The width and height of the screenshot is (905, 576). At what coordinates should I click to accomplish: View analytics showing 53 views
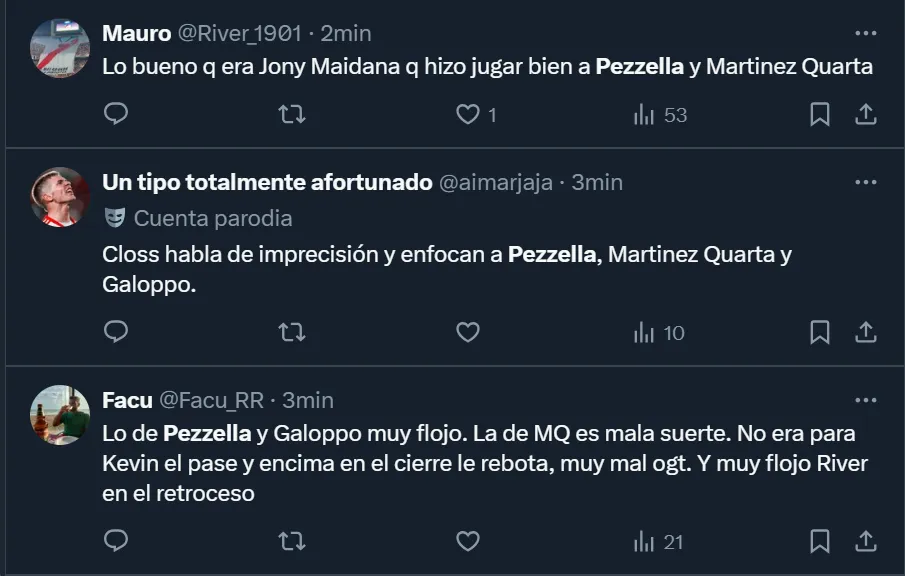point(660,115)
